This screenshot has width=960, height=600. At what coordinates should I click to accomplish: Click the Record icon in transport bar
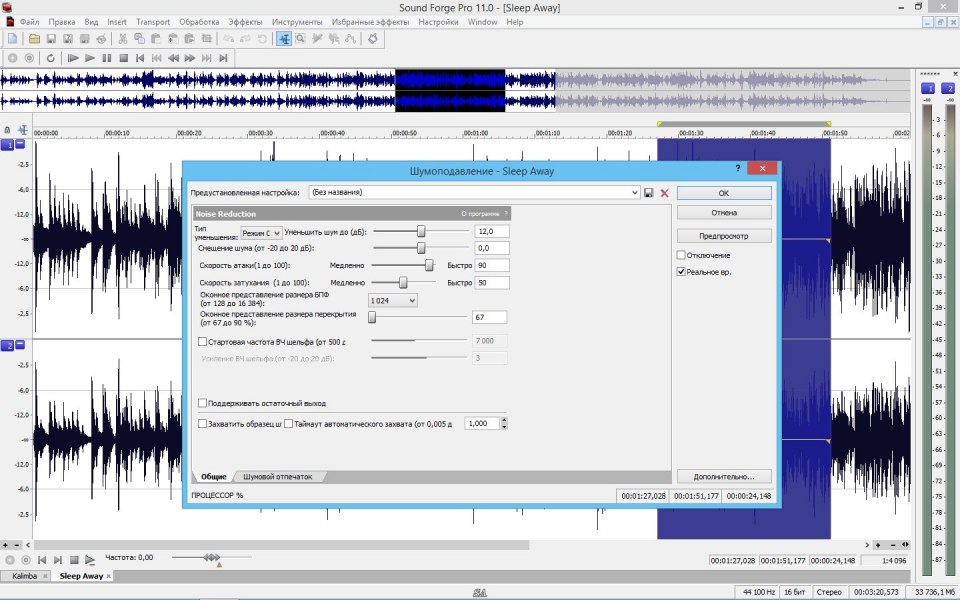tap(12, 57)
